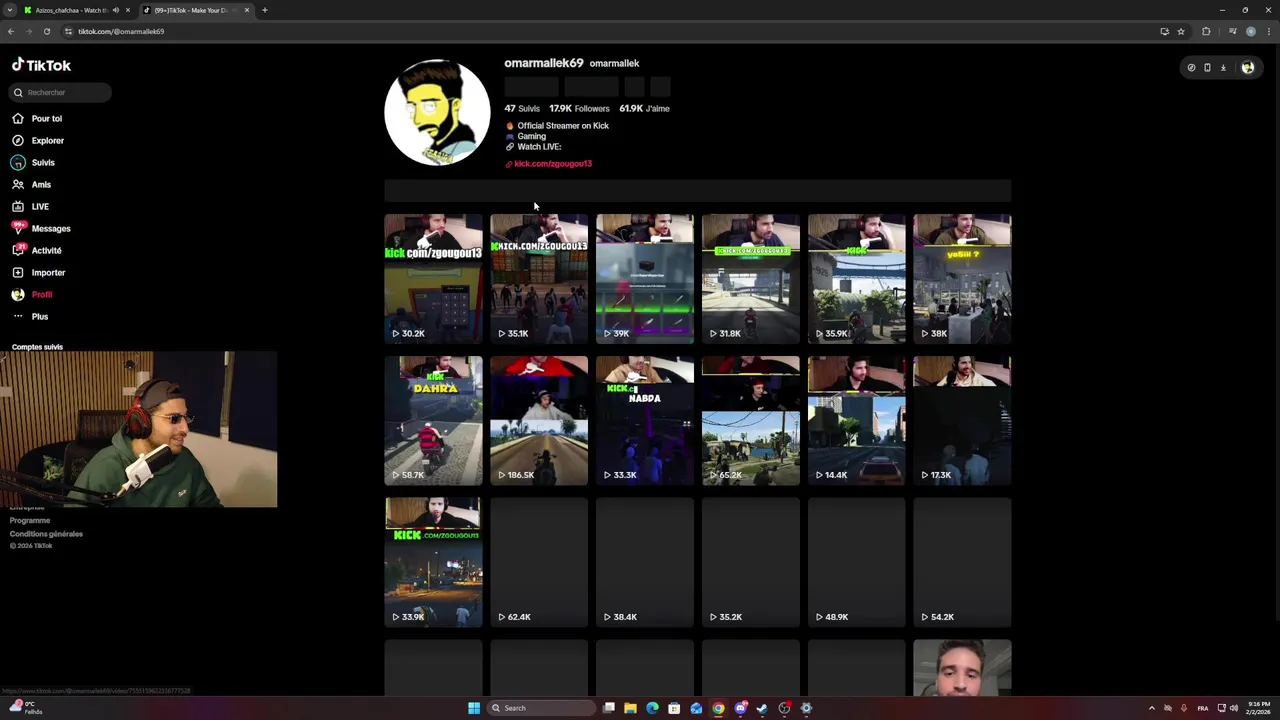1280x720 pixels.
Task: Open the DAHRA video with 58.7K views
Action: pyautogui.click(x=433, y=421)
